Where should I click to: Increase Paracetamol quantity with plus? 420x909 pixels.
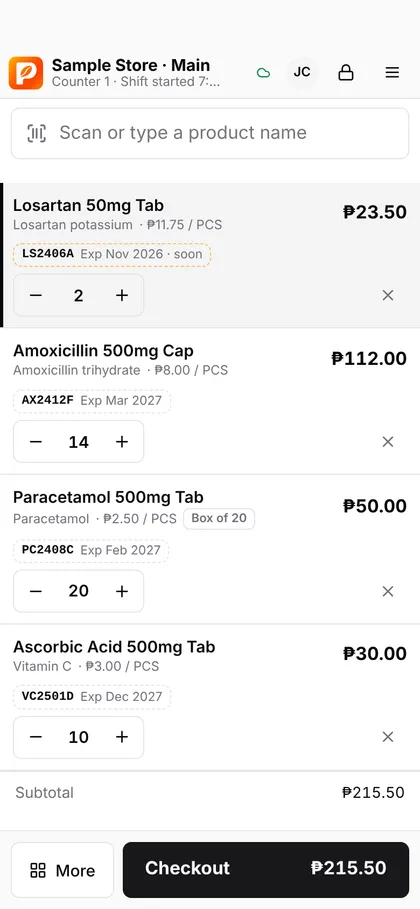click(x=122, y=591)
